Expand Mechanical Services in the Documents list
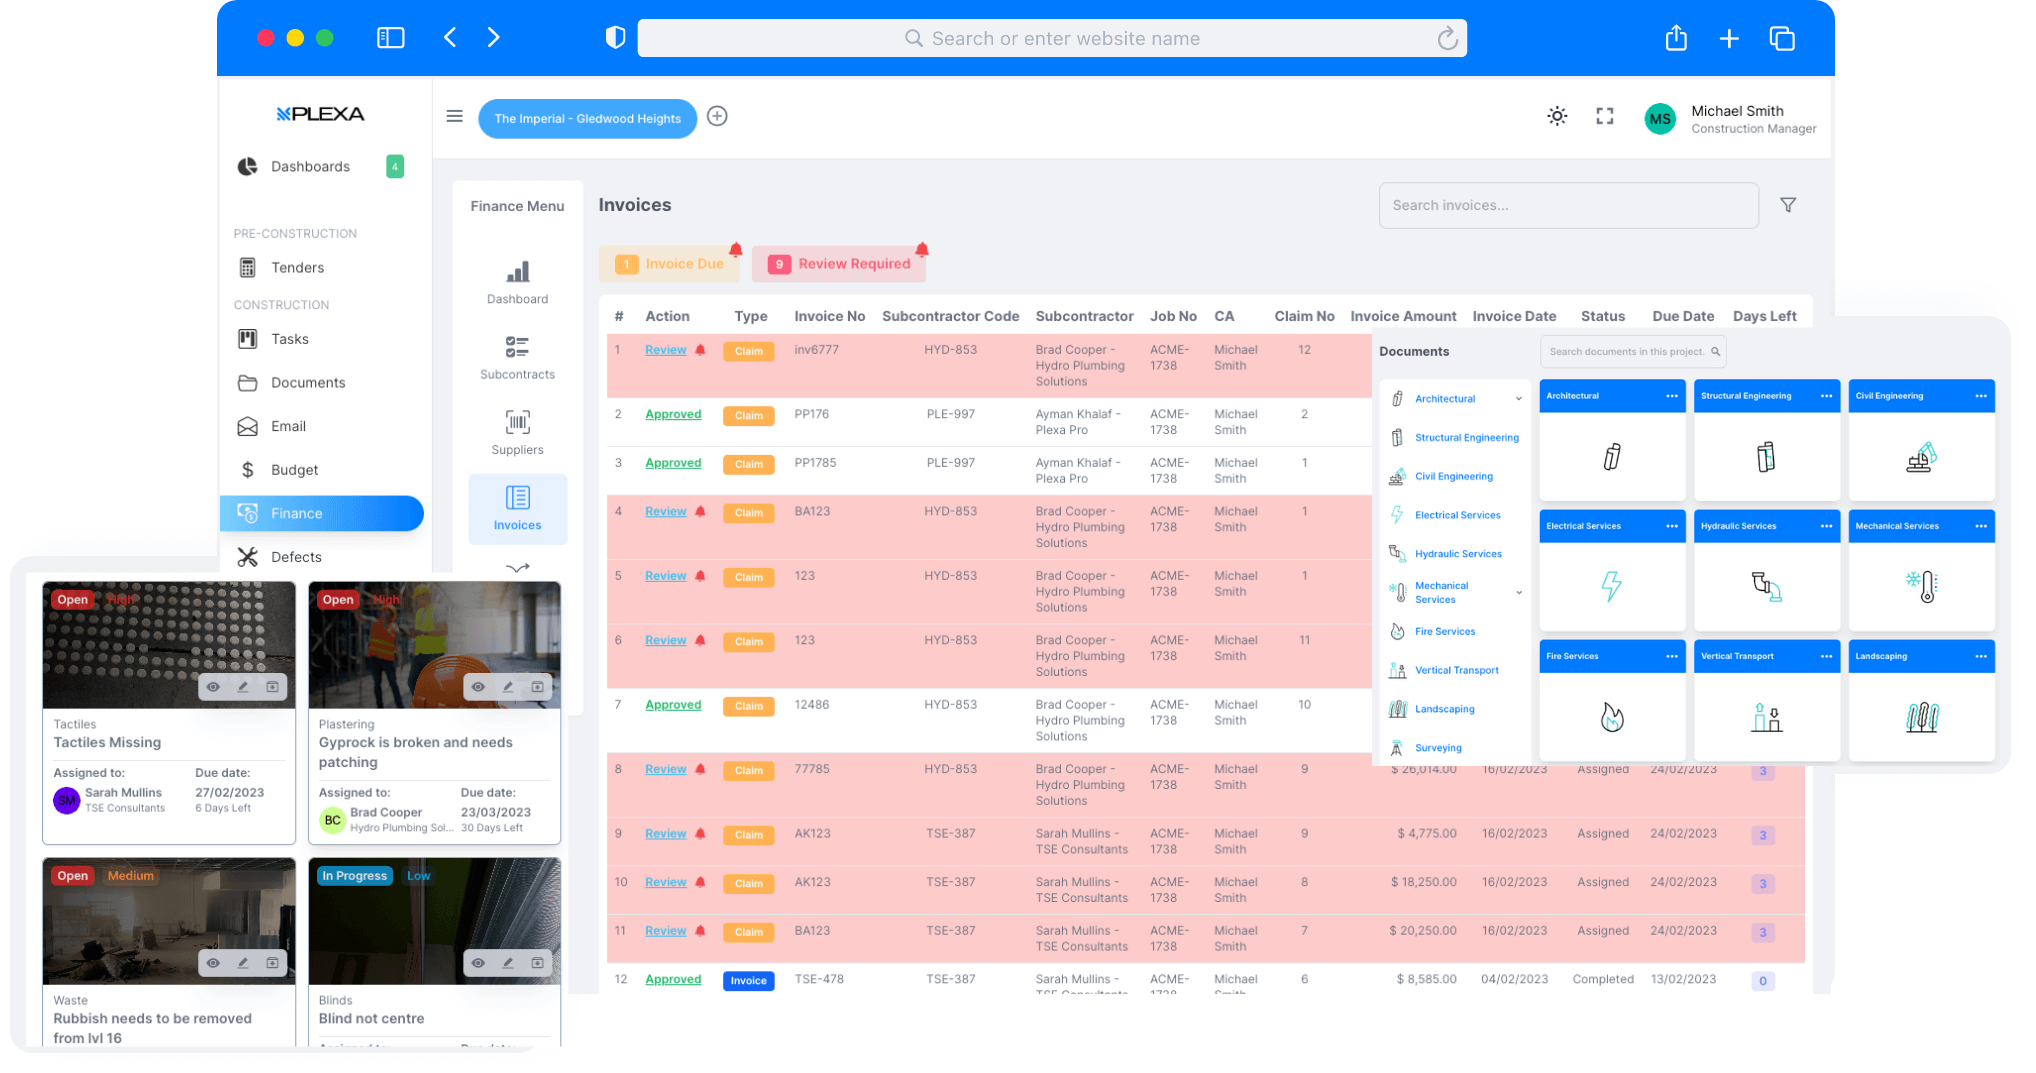Screen dimensions: 2036x1073 click(x=1519, y=592)
